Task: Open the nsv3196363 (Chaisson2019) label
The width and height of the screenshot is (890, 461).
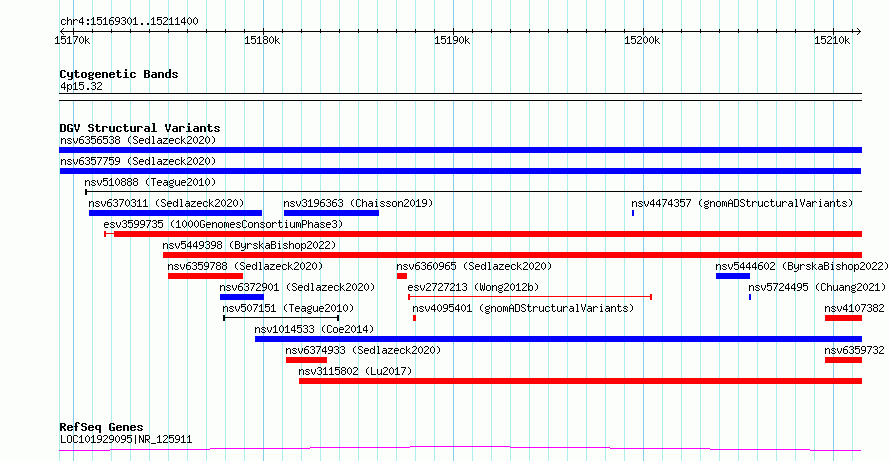Action: [x=358, y=203]
